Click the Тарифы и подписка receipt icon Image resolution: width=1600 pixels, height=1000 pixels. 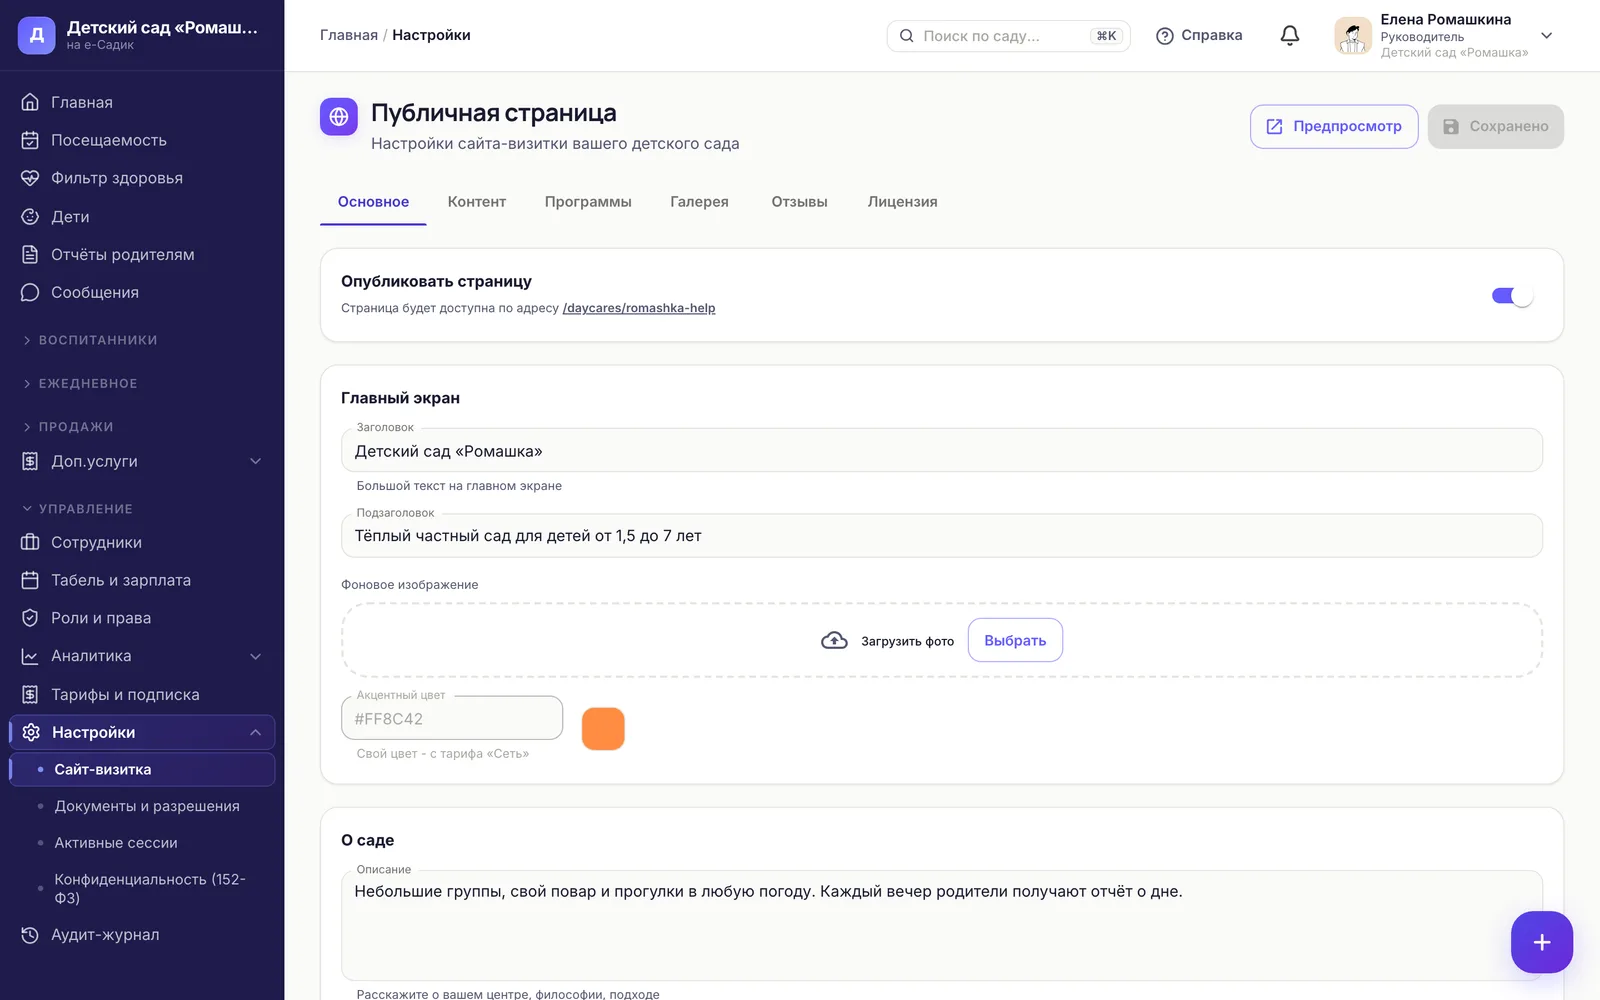30,694
